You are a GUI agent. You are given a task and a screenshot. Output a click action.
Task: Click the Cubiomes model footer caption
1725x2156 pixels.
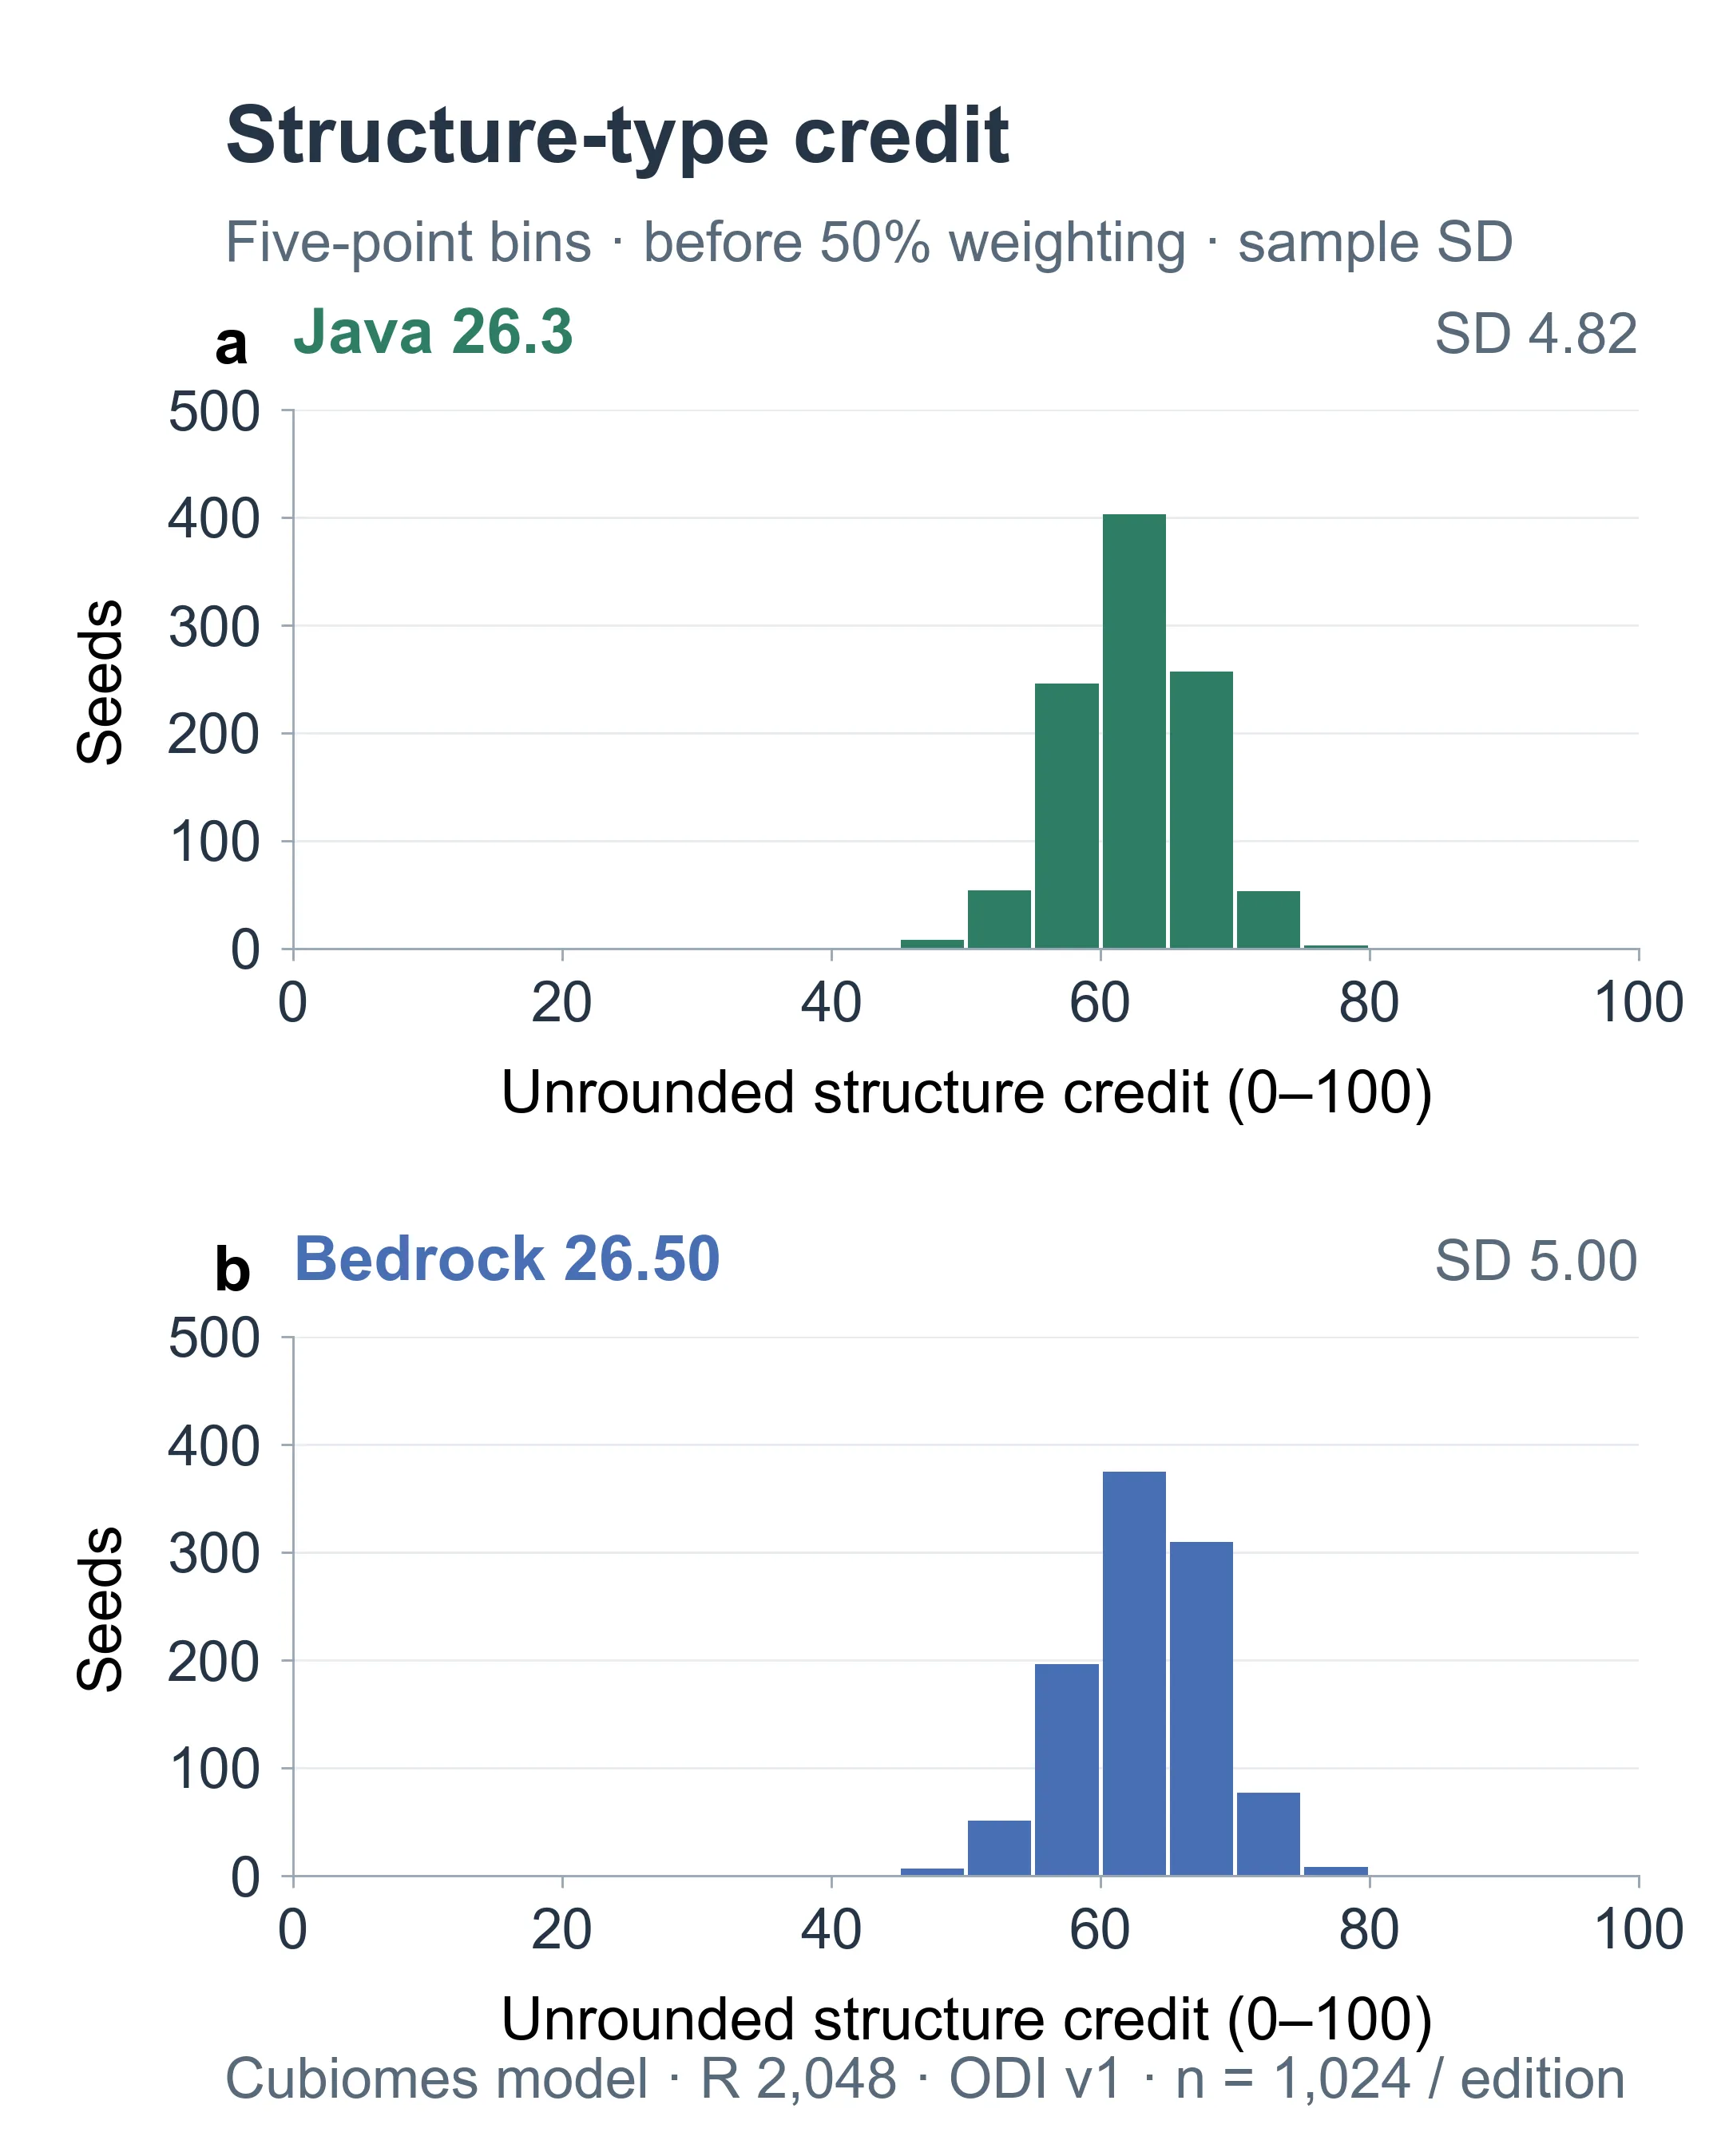925,2079
